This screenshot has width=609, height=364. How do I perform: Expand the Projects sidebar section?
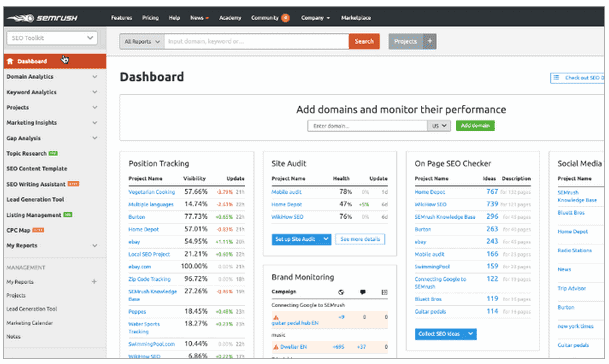(95, 107)
